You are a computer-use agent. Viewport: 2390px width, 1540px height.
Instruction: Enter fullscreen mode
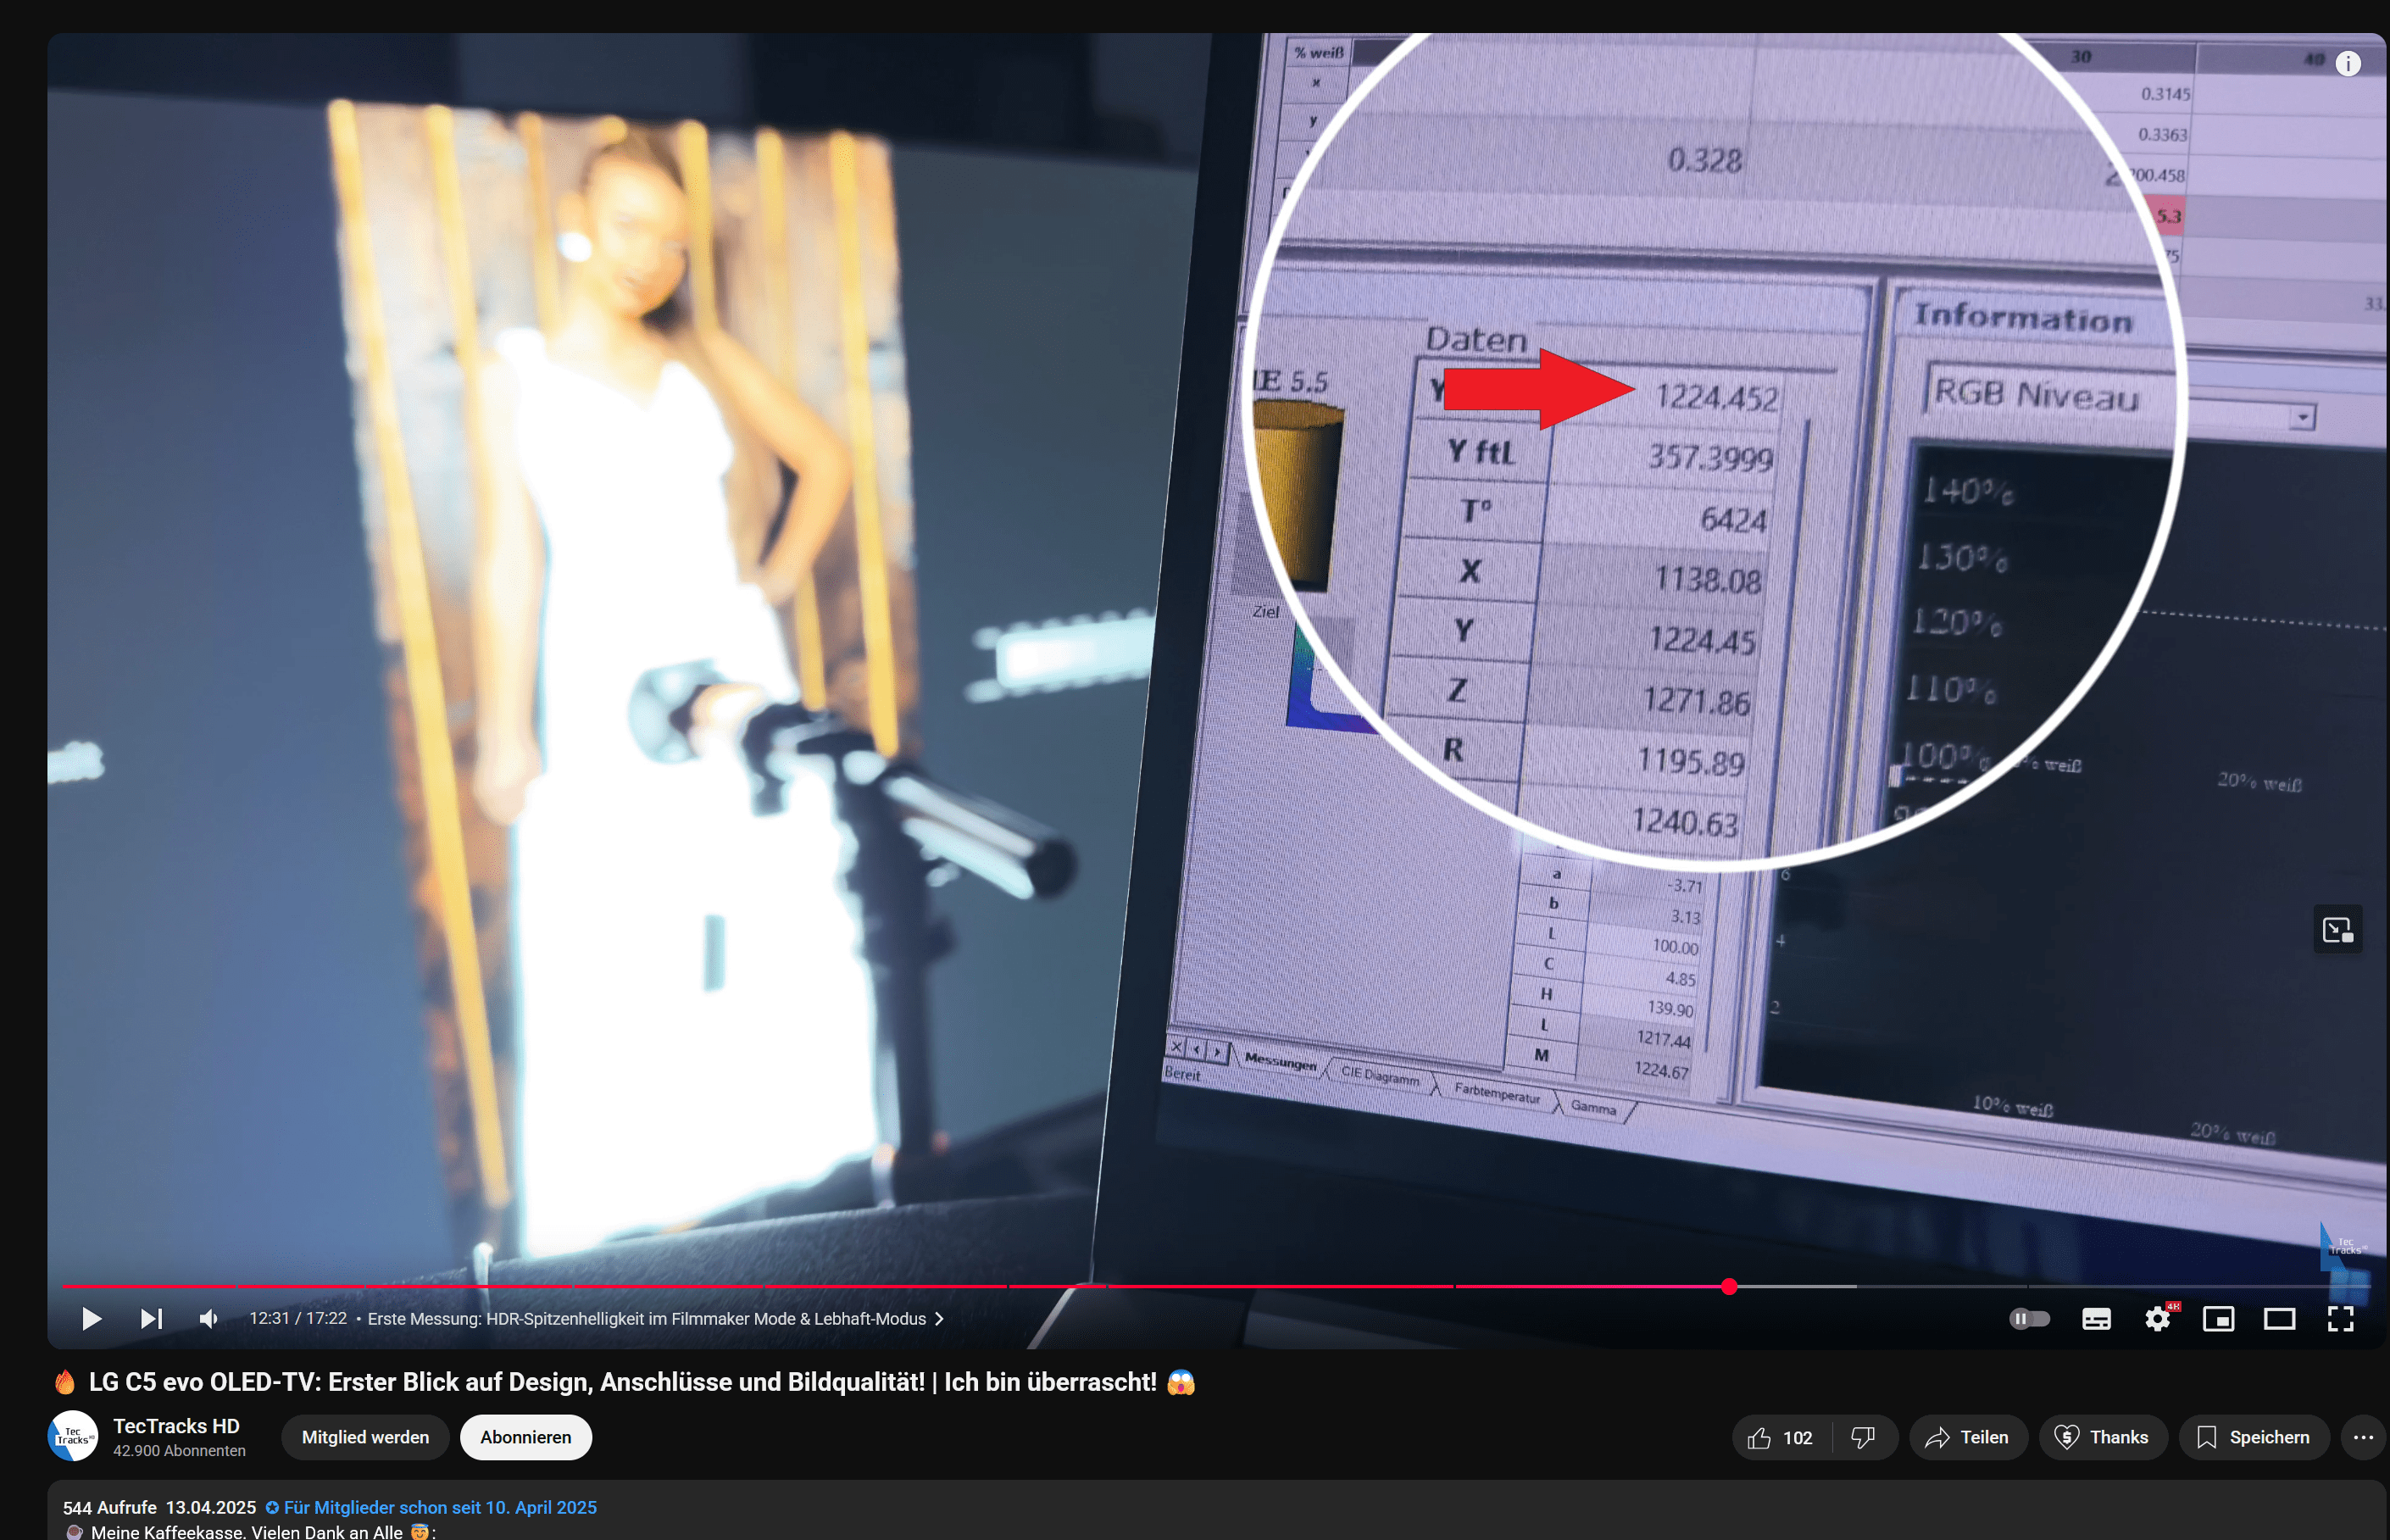click(2340, 1318)
